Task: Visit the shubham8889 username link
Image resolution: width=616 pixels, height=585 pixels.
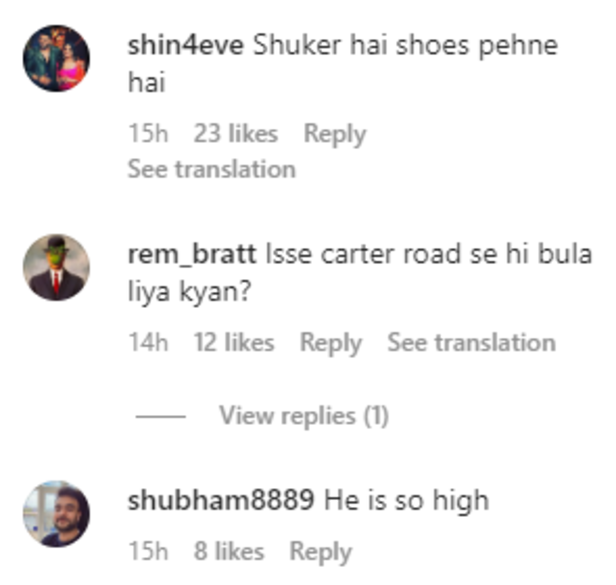Action: click(221, 500)
